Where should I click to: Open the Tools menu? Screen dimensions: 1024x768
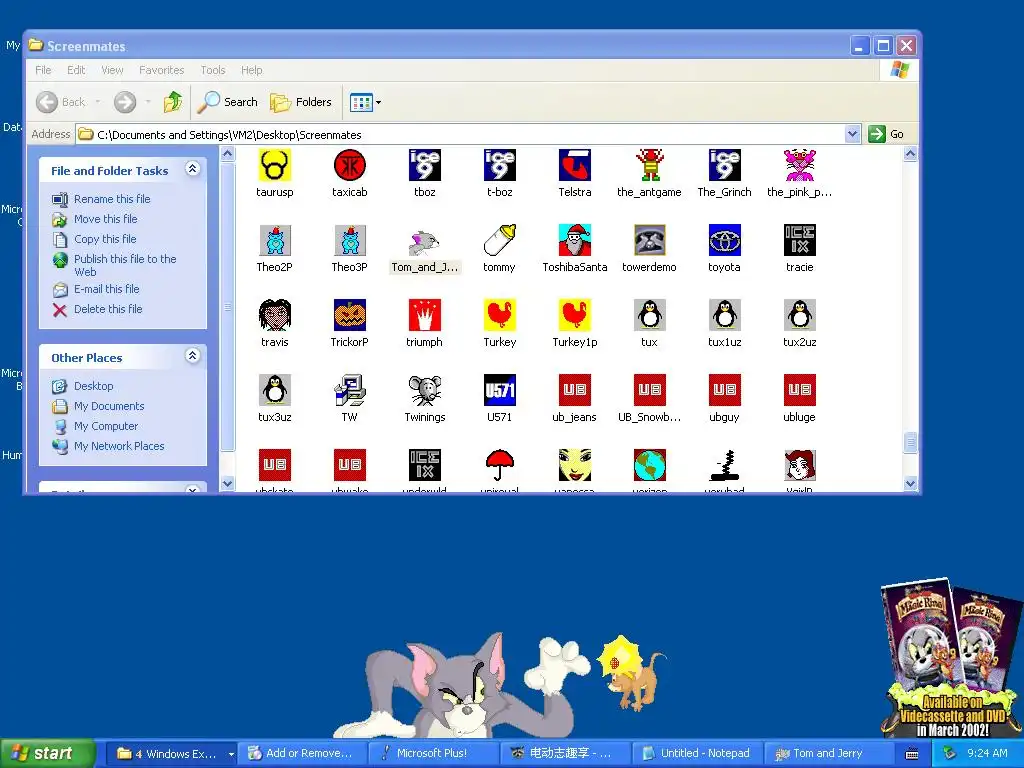(x=212, y=70)
